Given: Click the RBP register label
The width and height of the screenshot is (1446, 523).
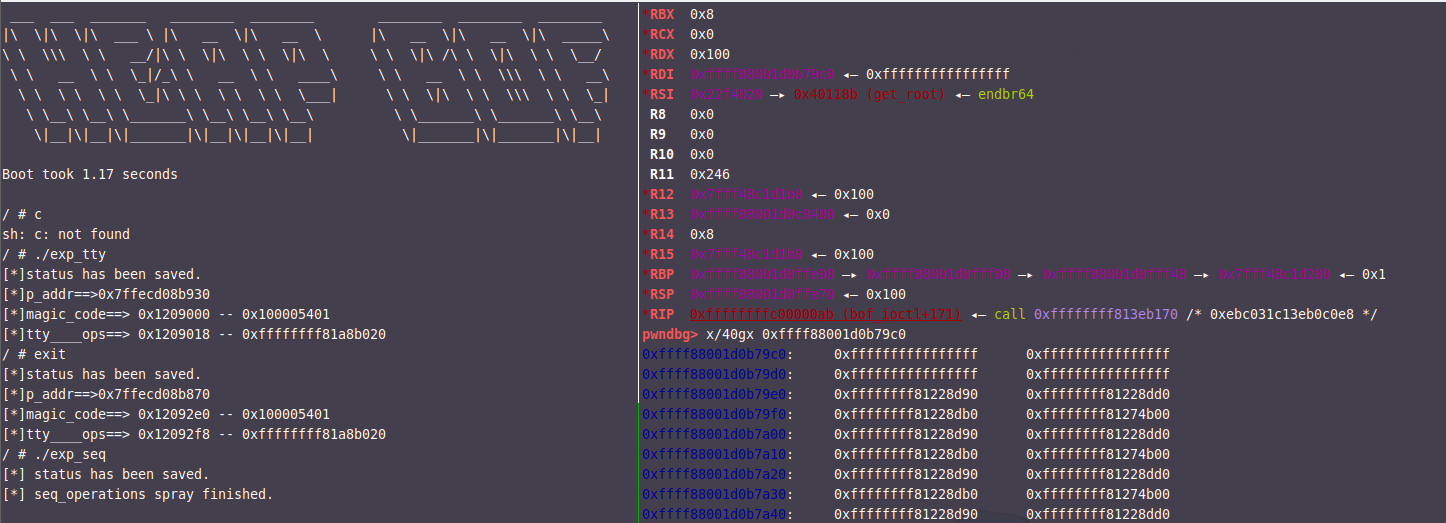Looking at the screenshot, I should pos(661,274).
